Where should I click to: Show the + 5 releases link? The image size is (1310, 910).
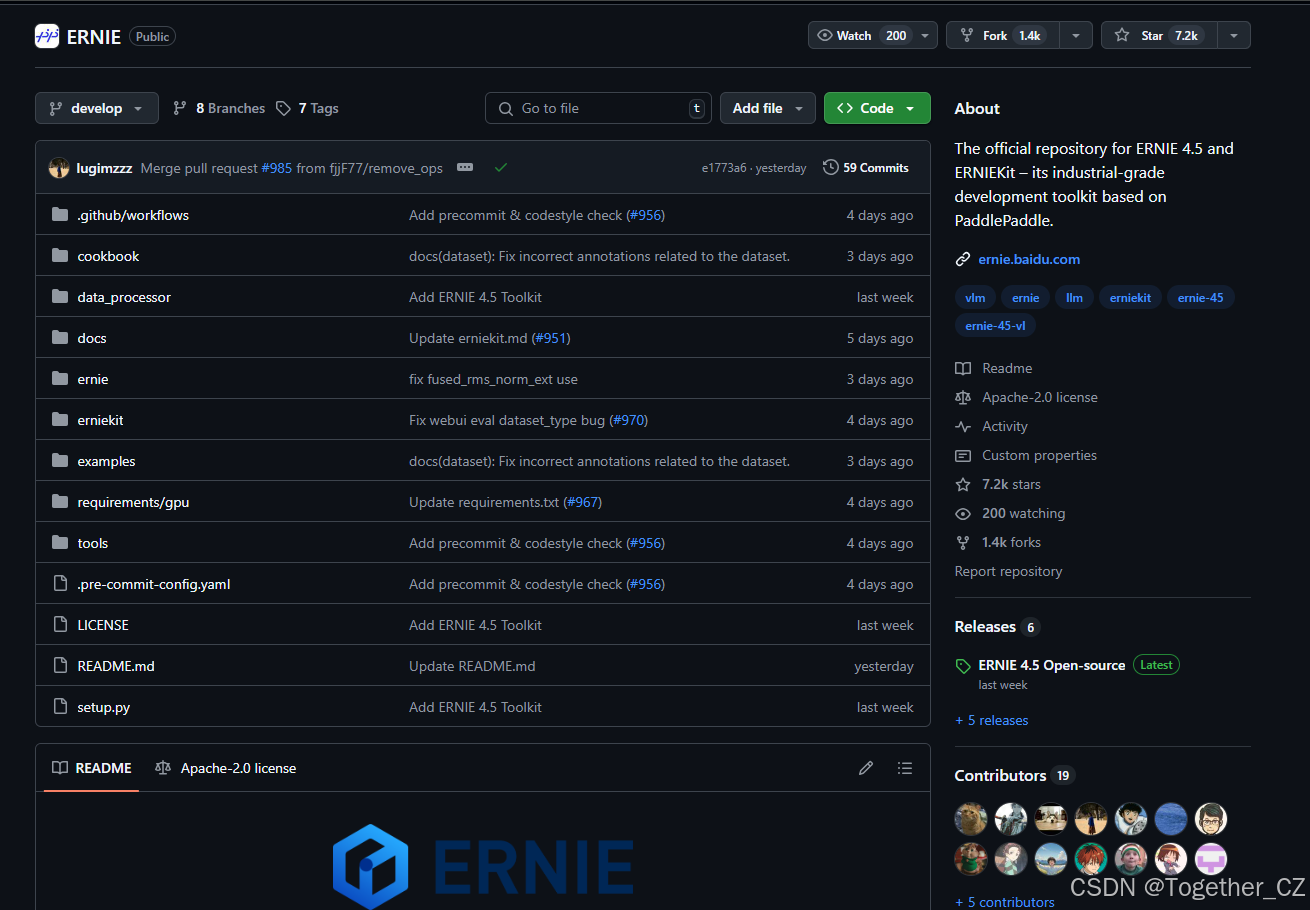click(991, 720)
